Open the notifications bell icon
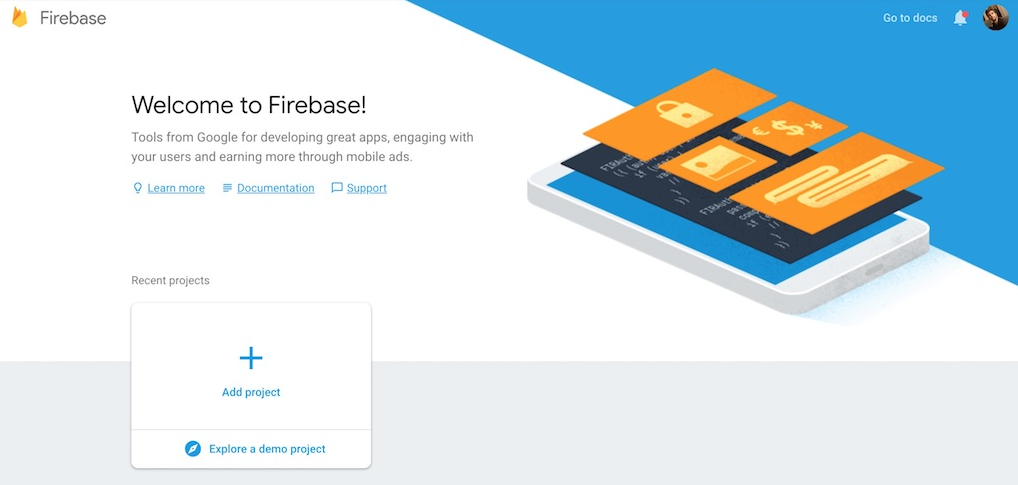The image size is (1018, 485). [x=960, y=18]
